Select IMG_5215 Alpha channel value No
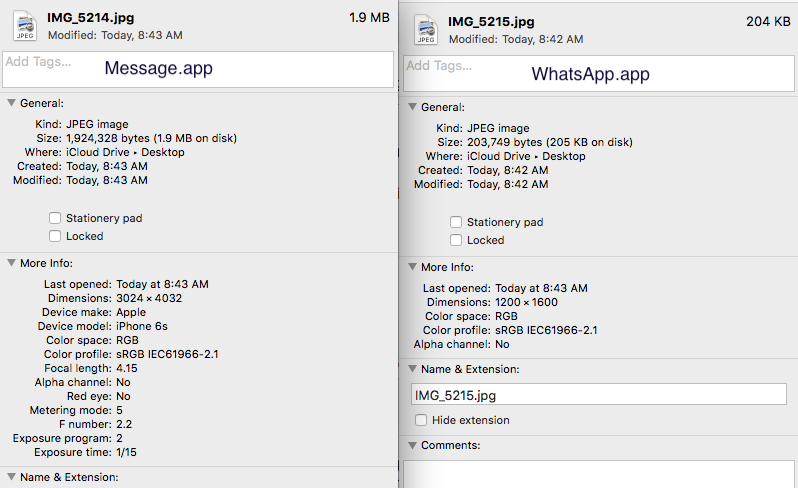Viewport: 798px width, 488px height. (502, 345)
